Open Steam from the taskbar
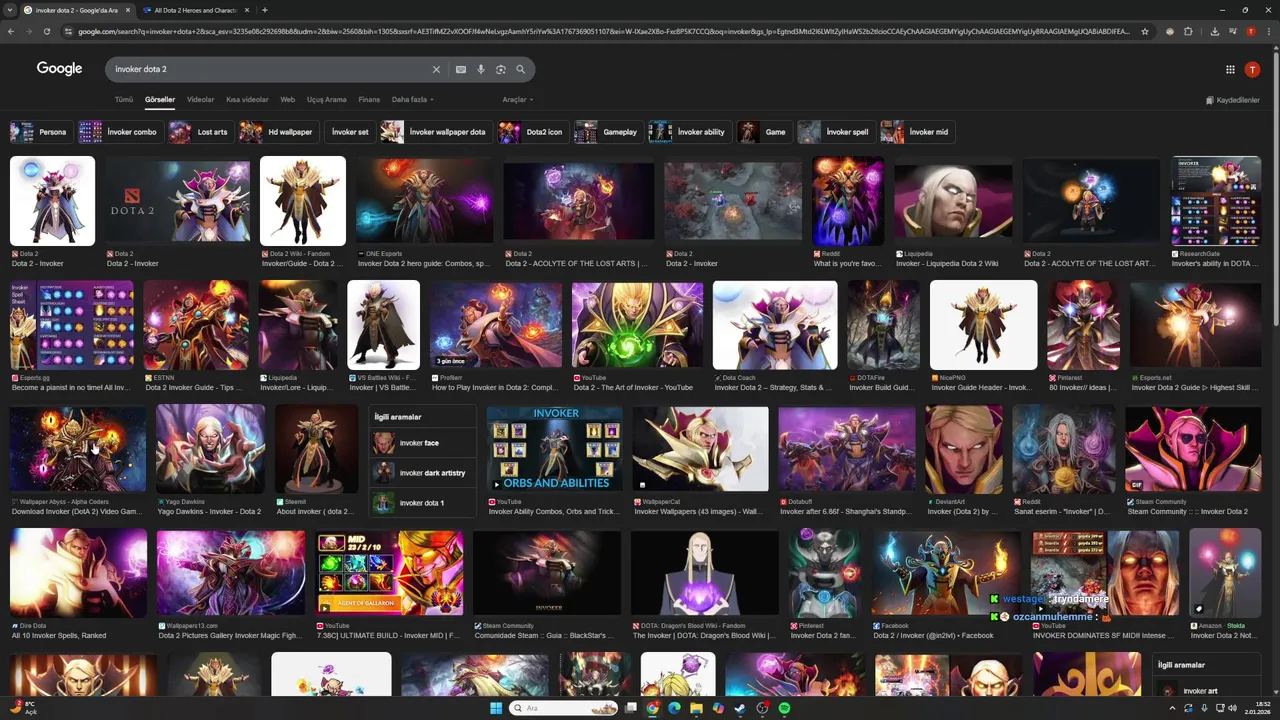The image size is (1280, 720). pyautogui.click(x=740, y=708)
